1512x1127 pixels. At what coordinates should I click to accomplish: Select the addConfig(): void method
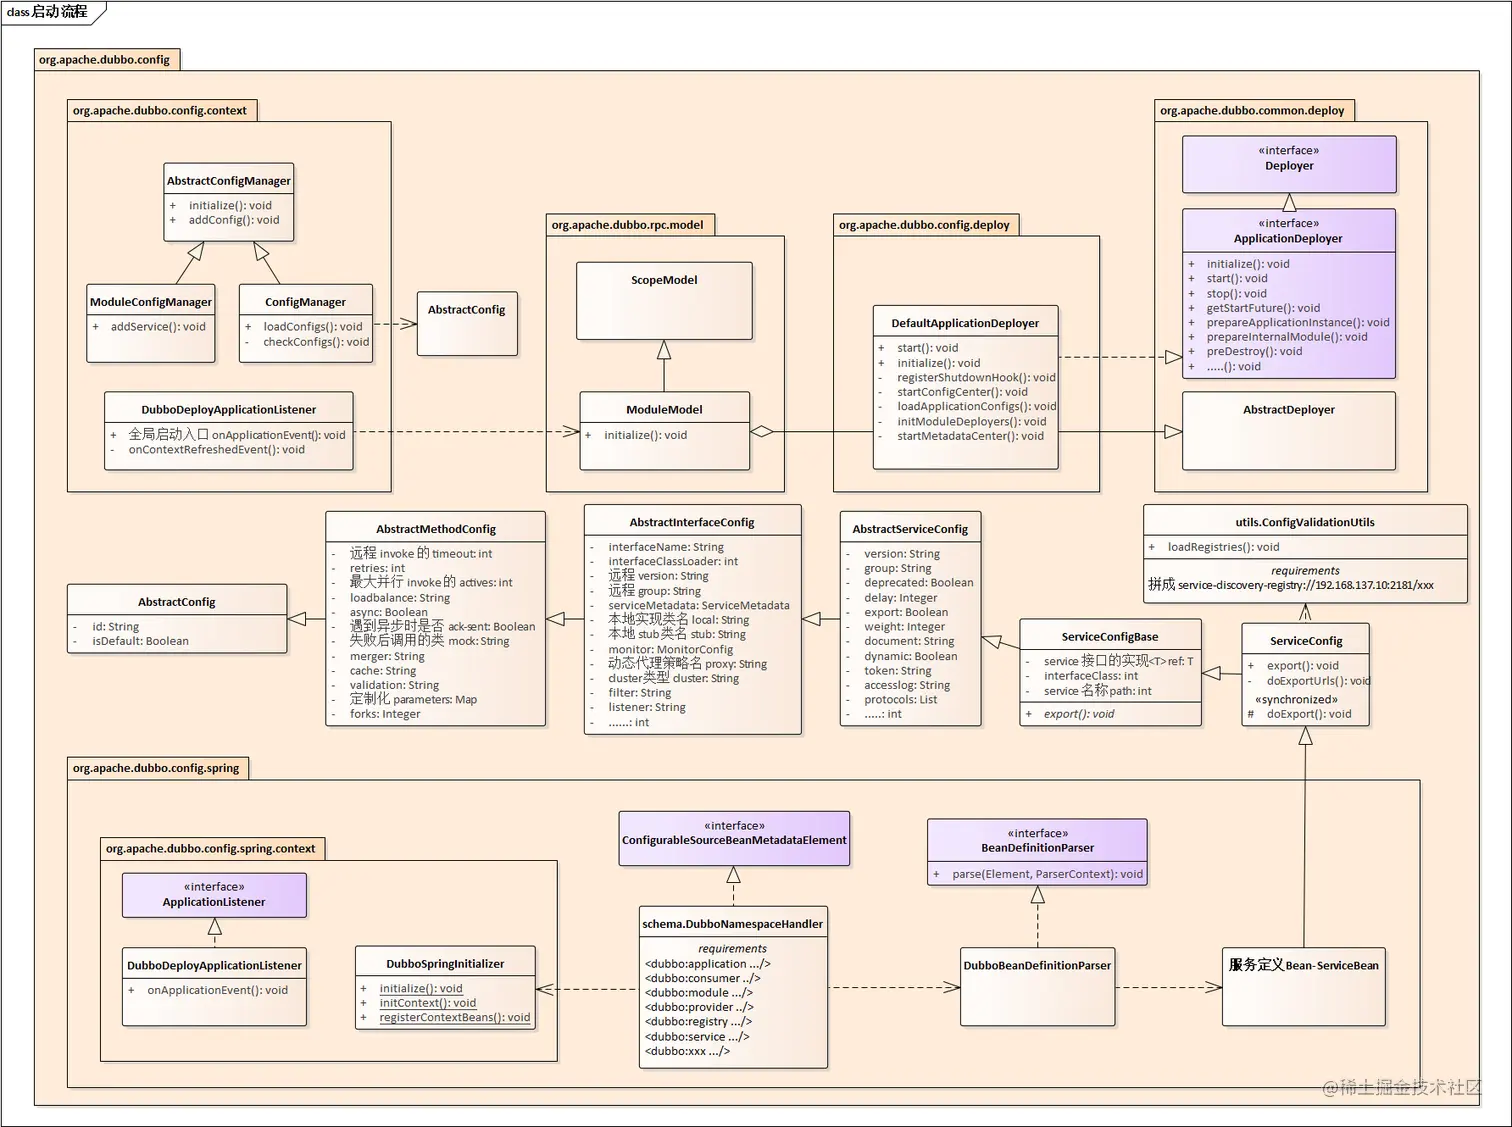[234, 220]
